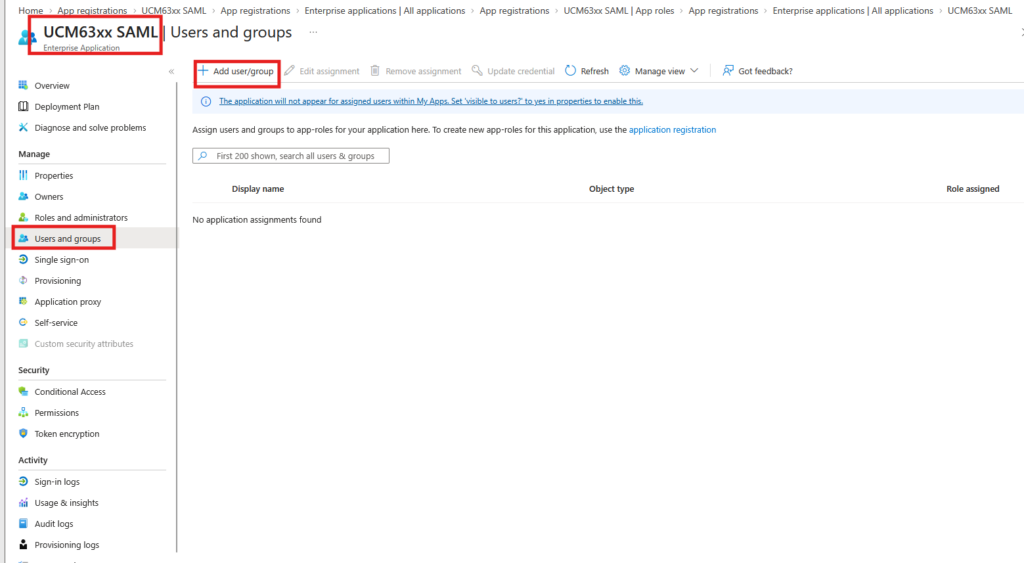Click the plus icon for Add user/group
Screen dimensions: 1024x563
[203, 71]
